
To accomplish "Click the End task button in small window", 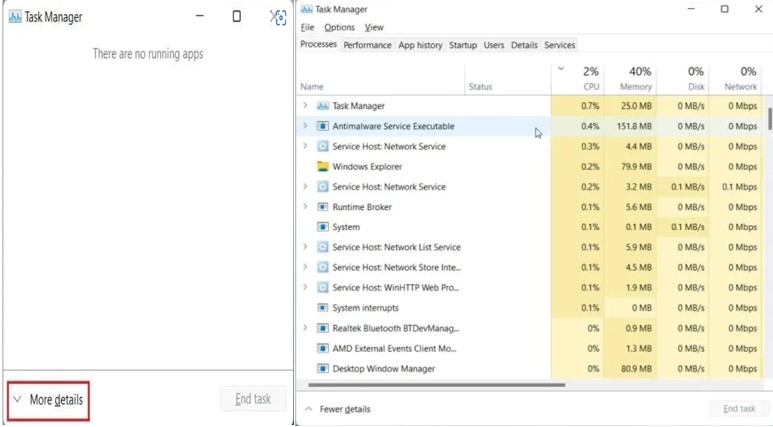I will coord(253,399).
